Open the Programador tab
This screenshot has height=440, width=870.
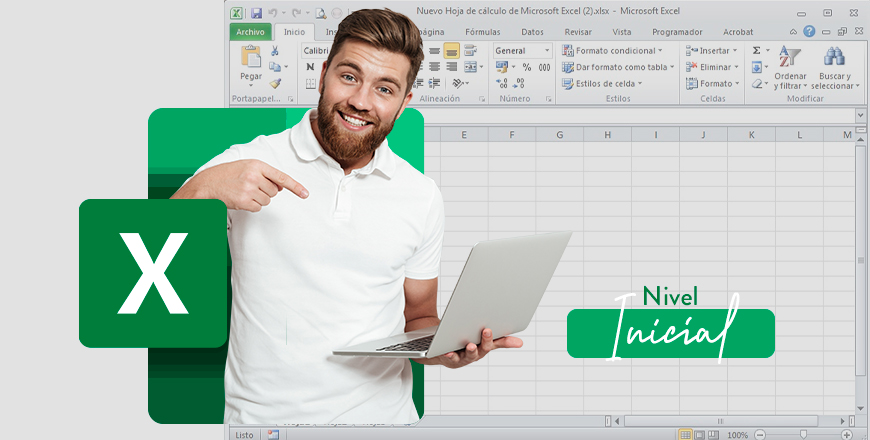tap(677, 32)
